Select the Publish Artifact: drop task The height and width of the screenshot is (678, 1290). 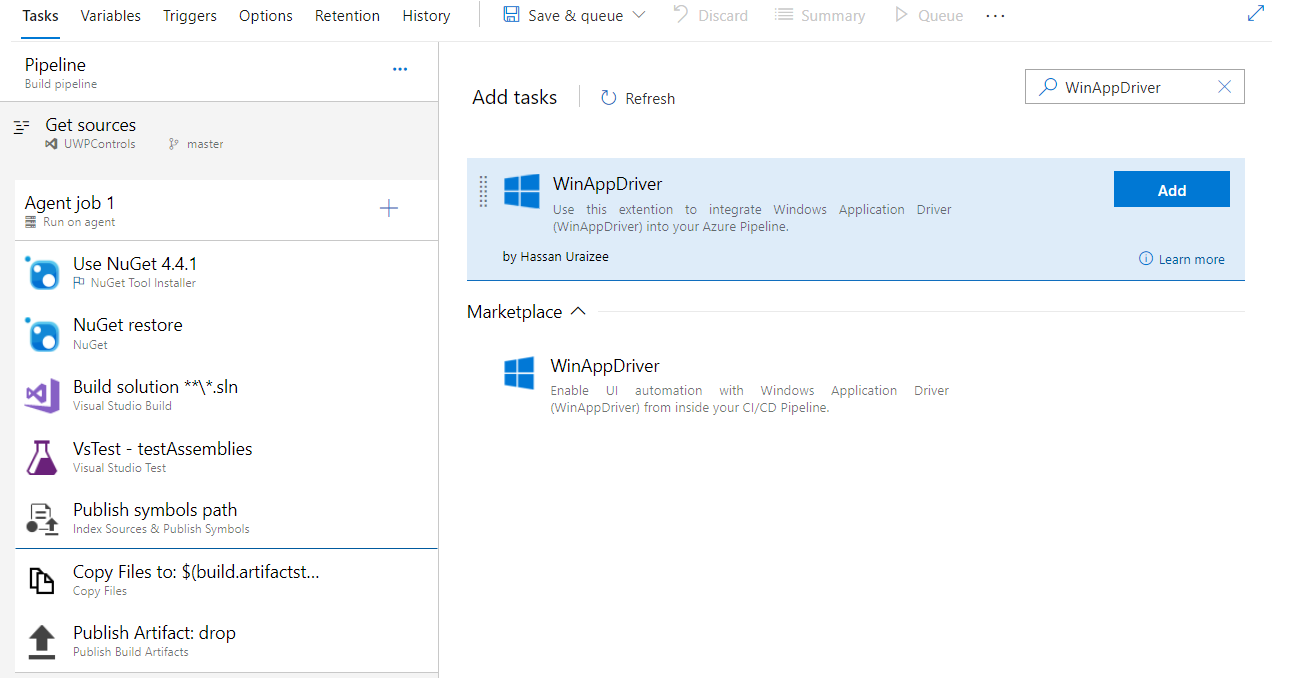click(x=227, y=641)
